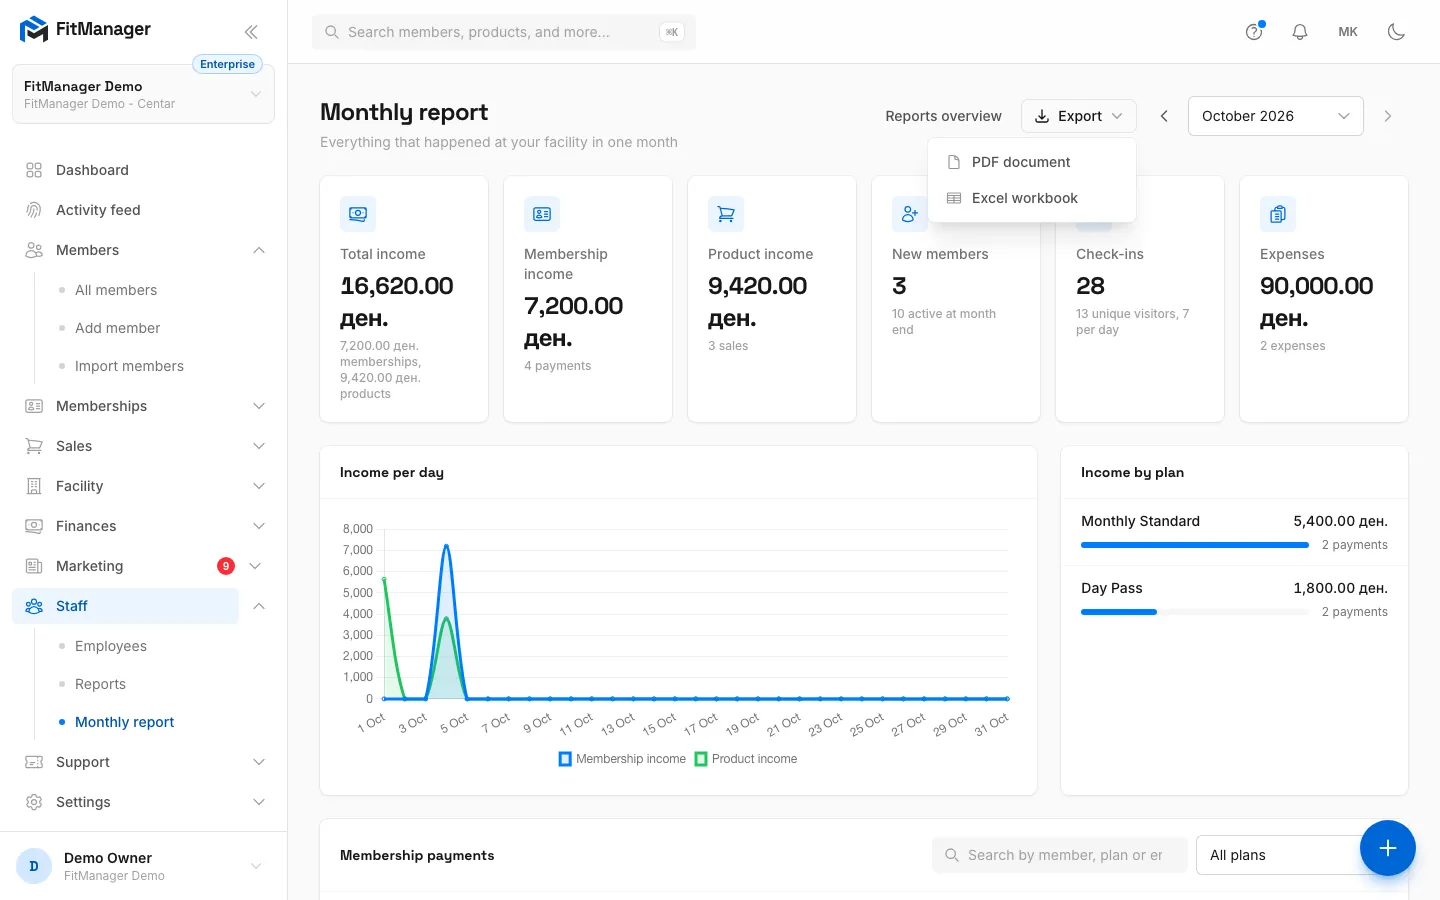Click the Membership income card icon

point(542,214)
